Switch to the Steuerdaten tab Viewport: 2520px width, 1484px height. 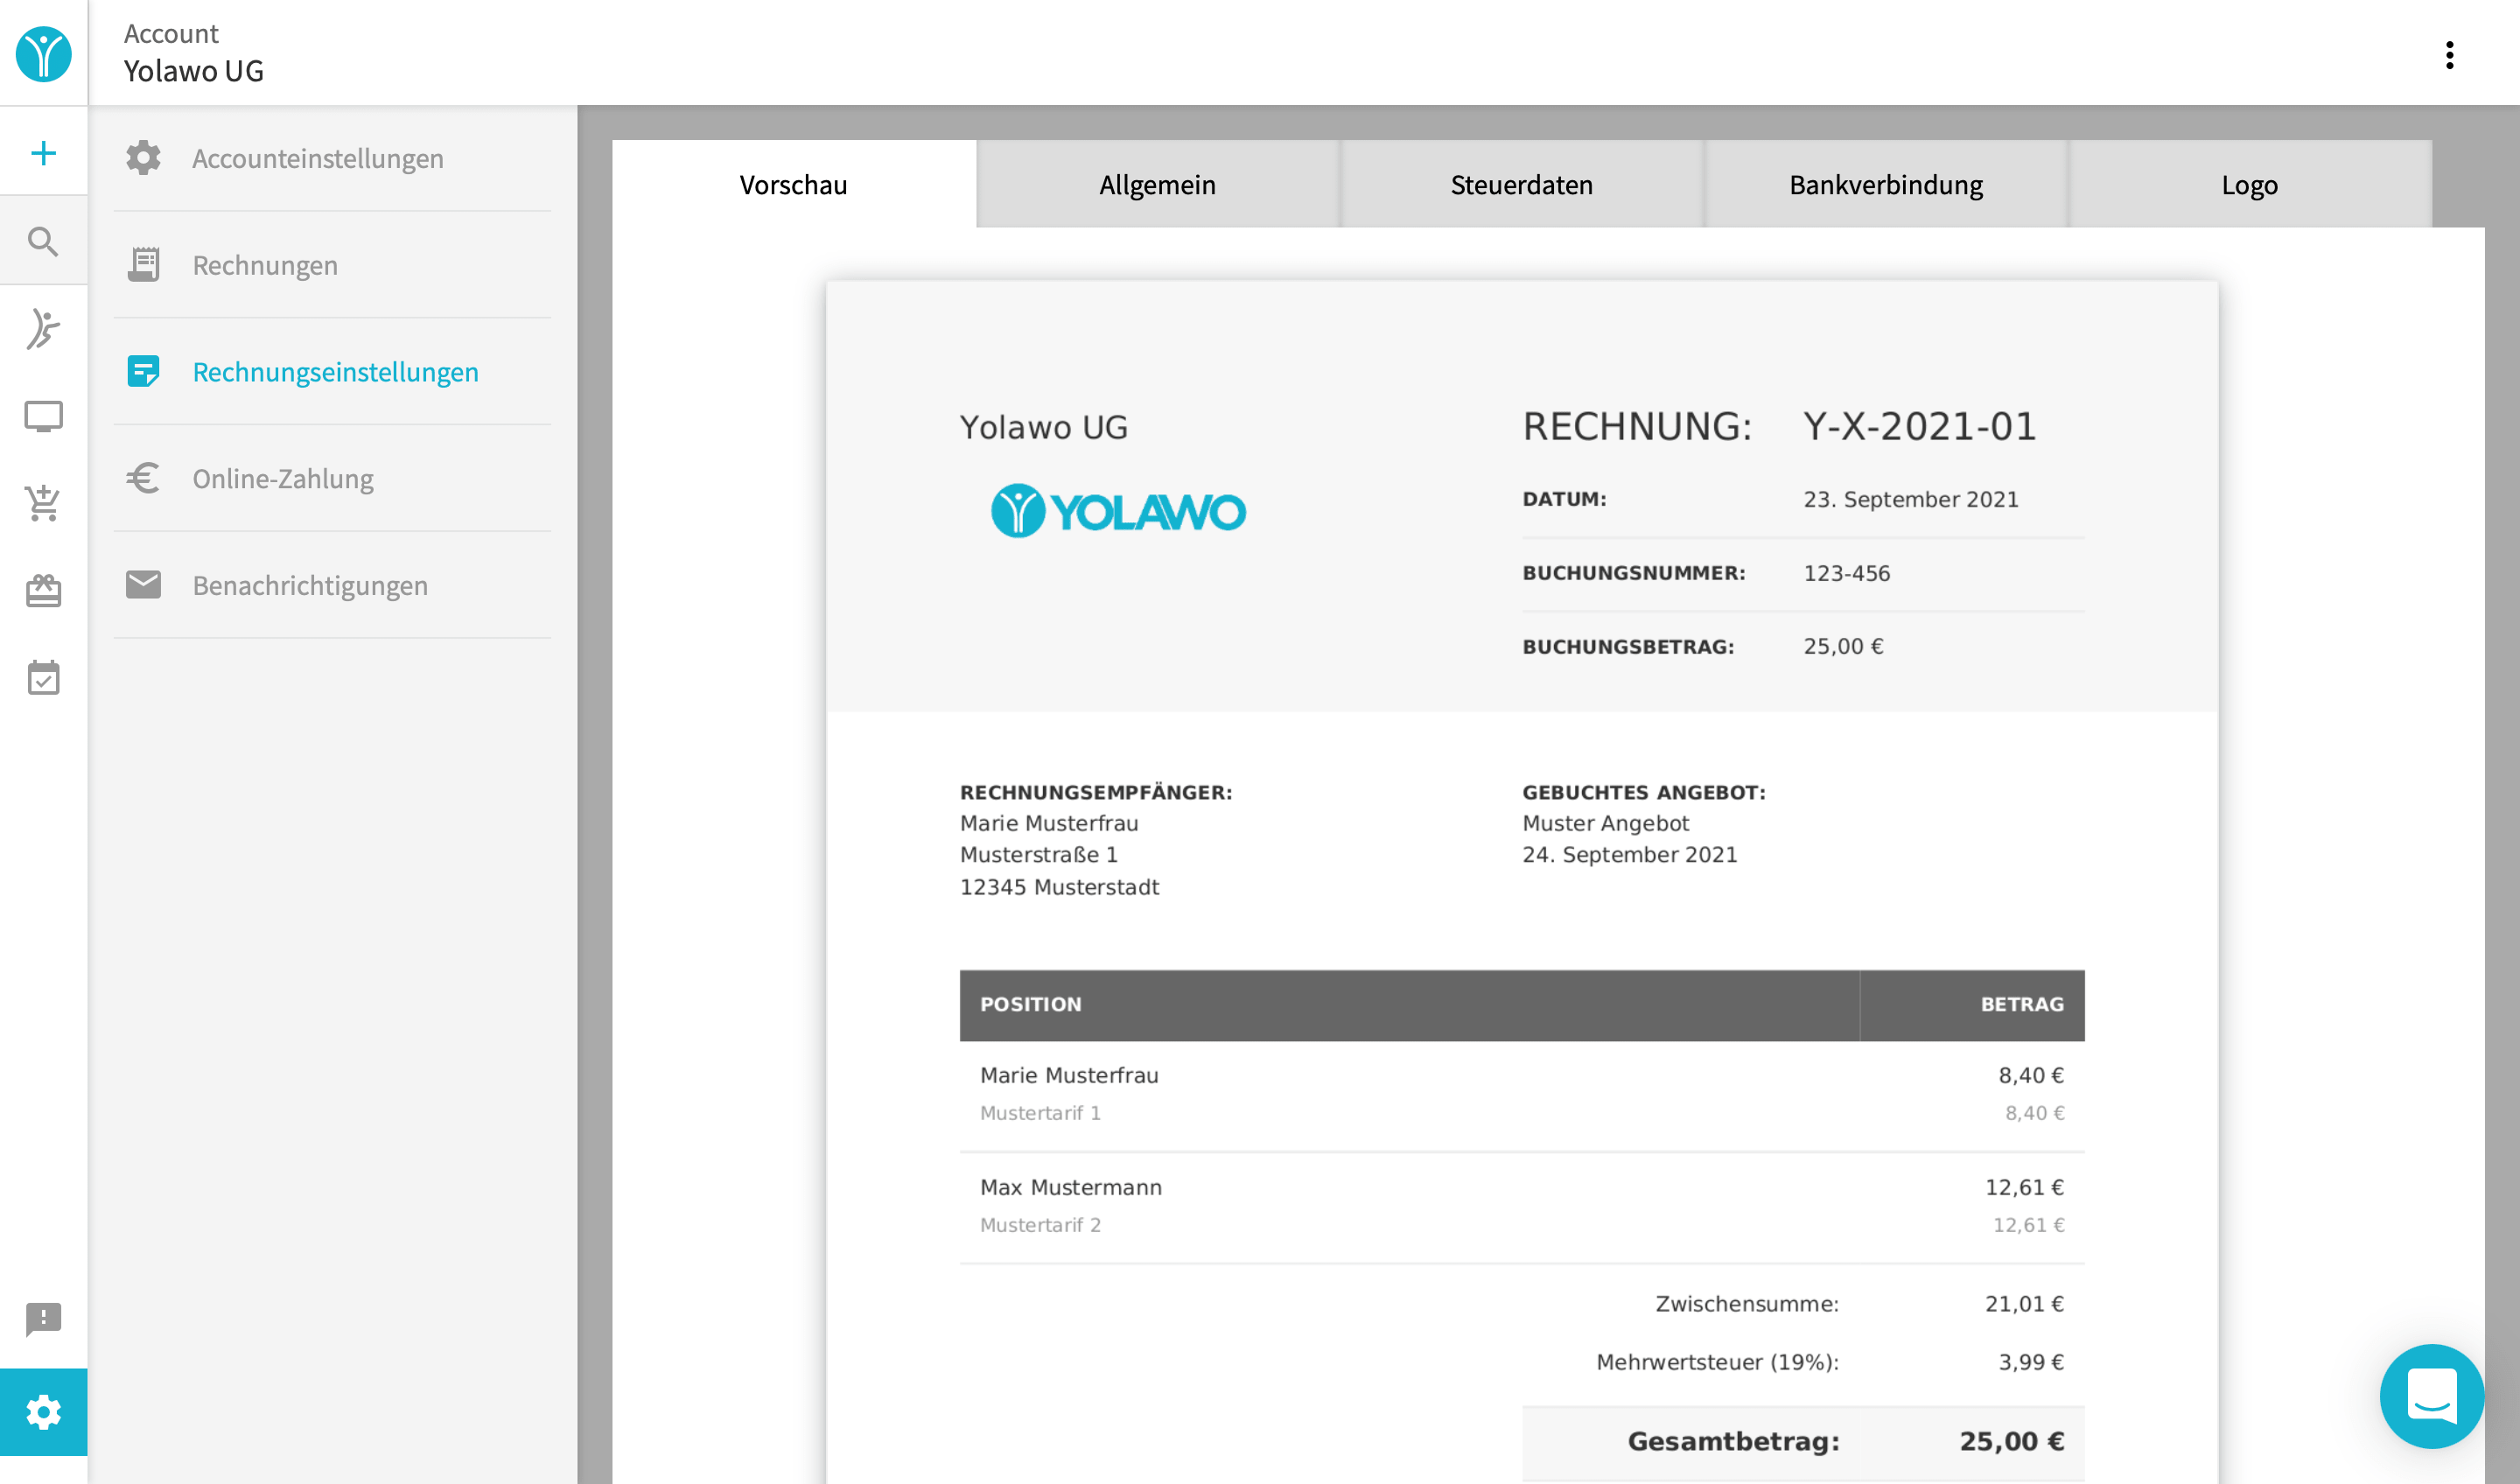click(1521, 185)
